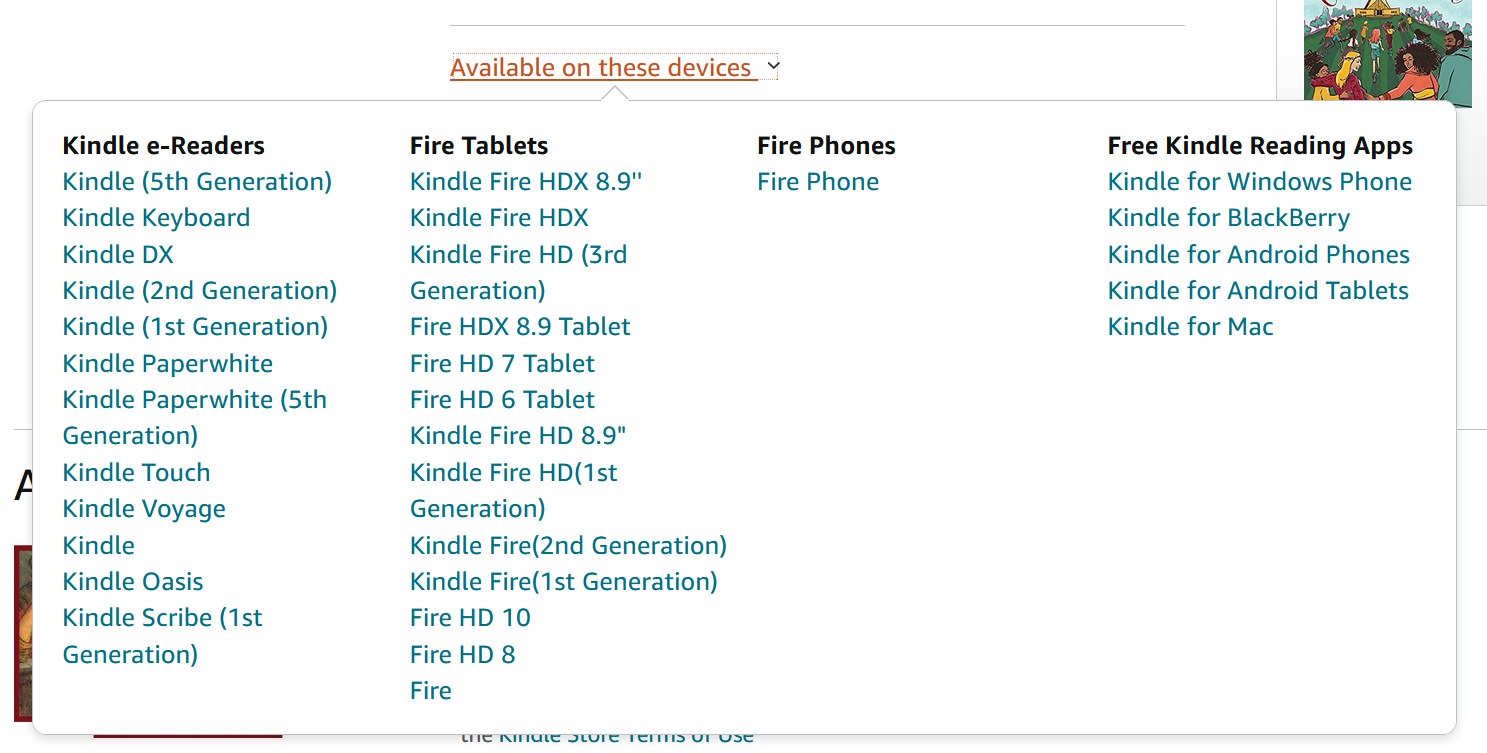Open the Kindle for Mac link
The image size is (1487, 753).
tap(1189, 326)
